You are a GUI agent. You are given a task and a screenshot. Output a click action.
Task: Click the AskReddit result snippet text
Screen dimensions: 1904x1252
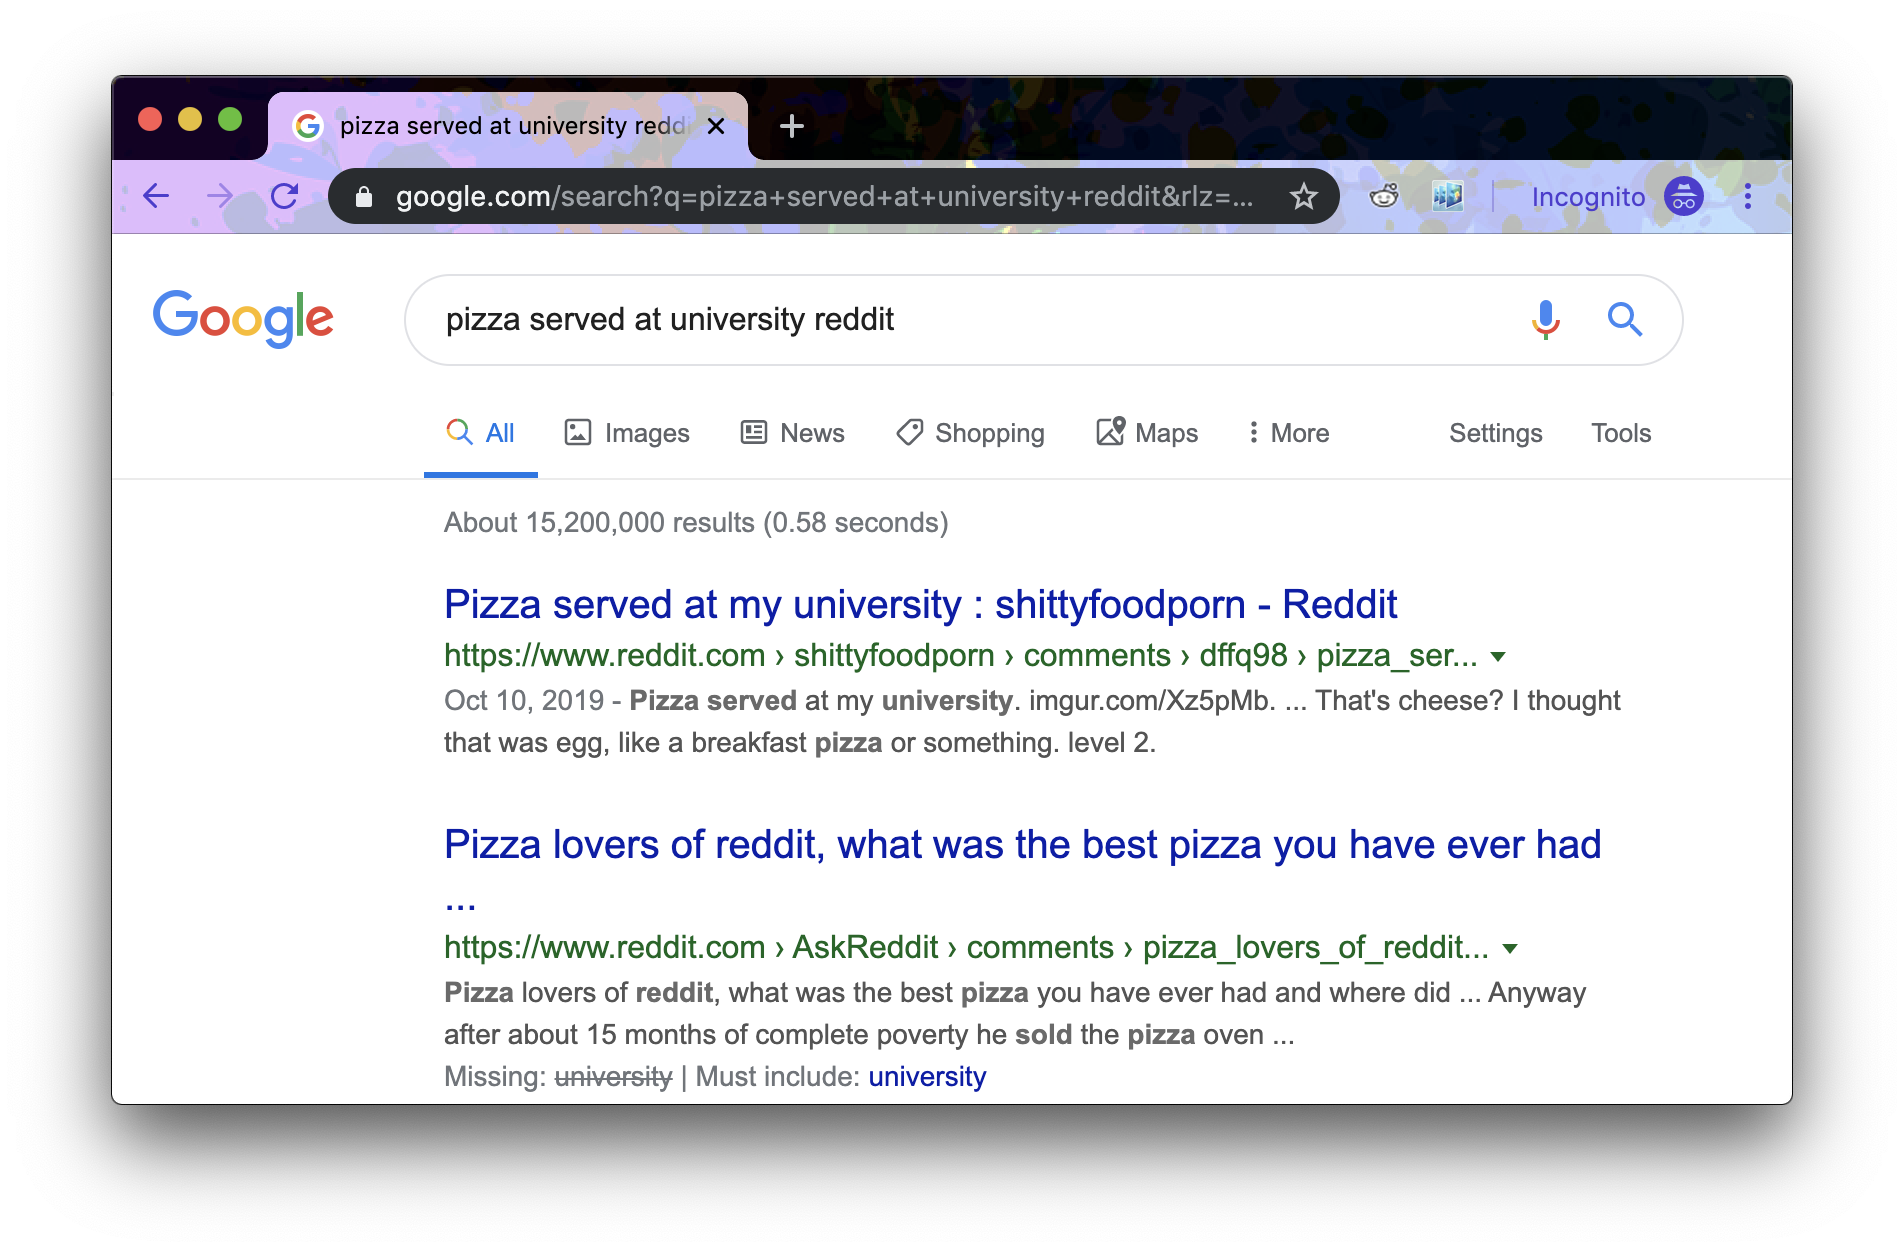click(x=1015, y=1014)
